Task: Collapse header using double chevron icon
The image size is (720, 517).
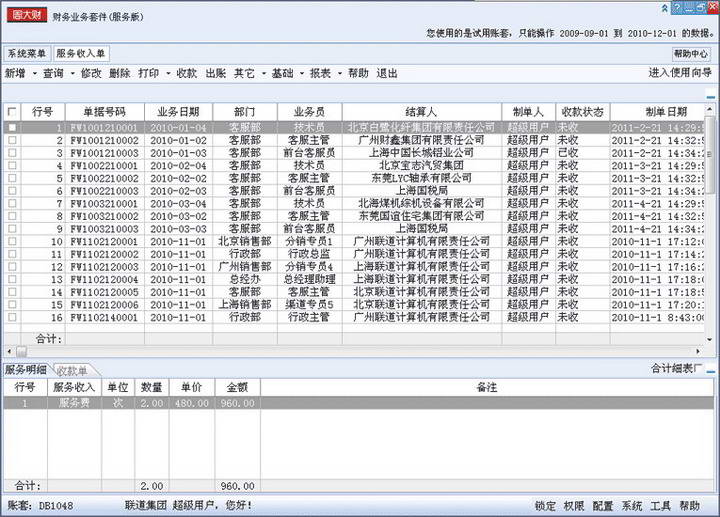Action: click(x=664, y=8)
